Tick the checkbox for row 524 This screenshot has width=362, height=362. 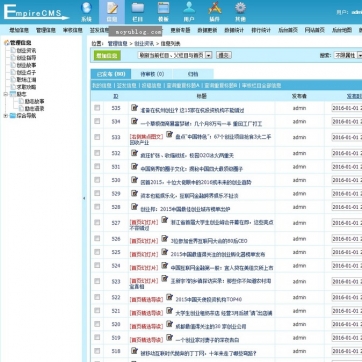[x=97, y=265]
